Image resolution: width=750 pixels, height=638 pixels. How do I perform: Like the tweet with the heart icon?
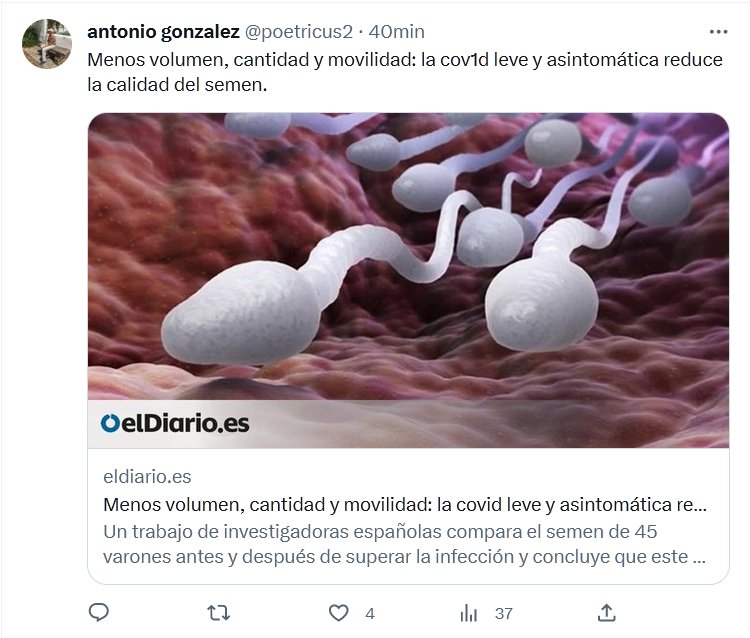click(339, 613)
